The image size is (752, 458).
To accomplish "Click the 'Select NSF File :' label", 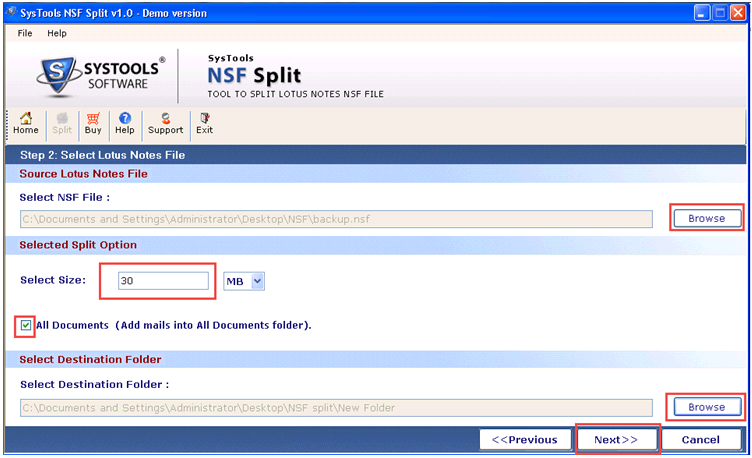I will coord(65,197).
